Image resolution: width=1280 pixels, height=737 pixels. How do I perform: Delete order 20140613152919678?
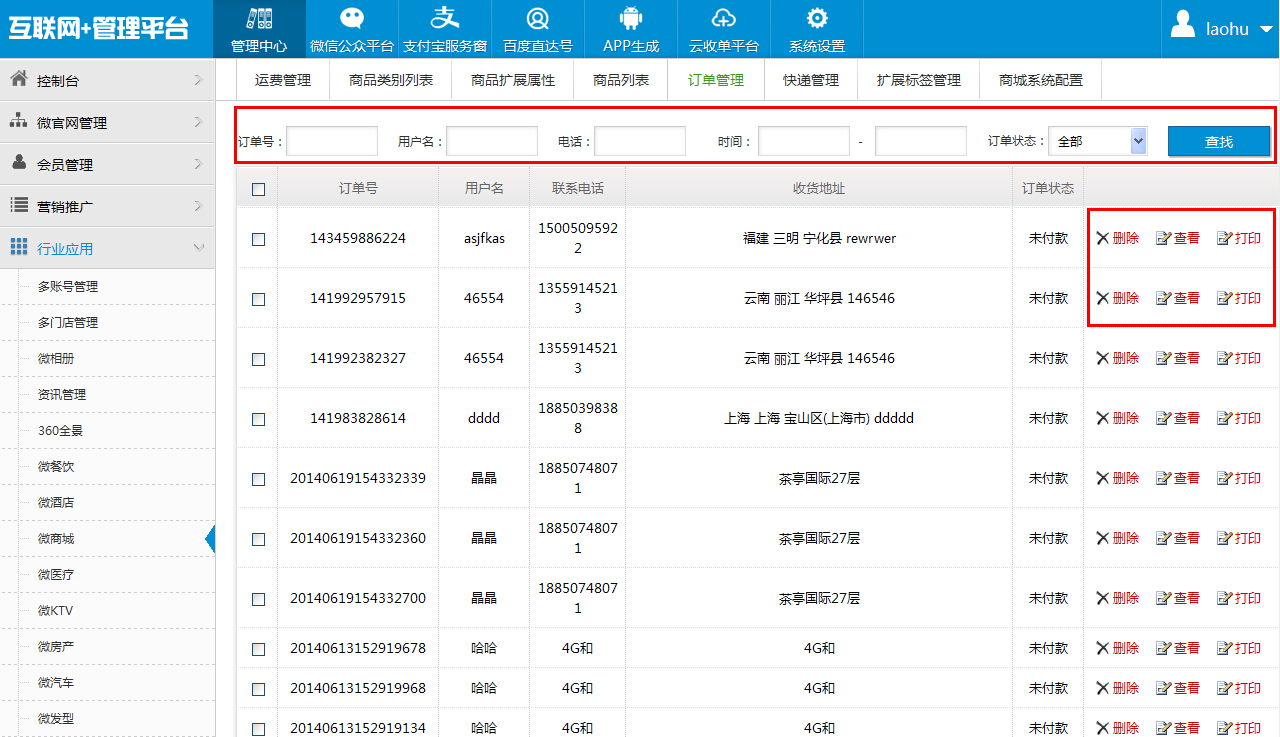point(1117,648)
